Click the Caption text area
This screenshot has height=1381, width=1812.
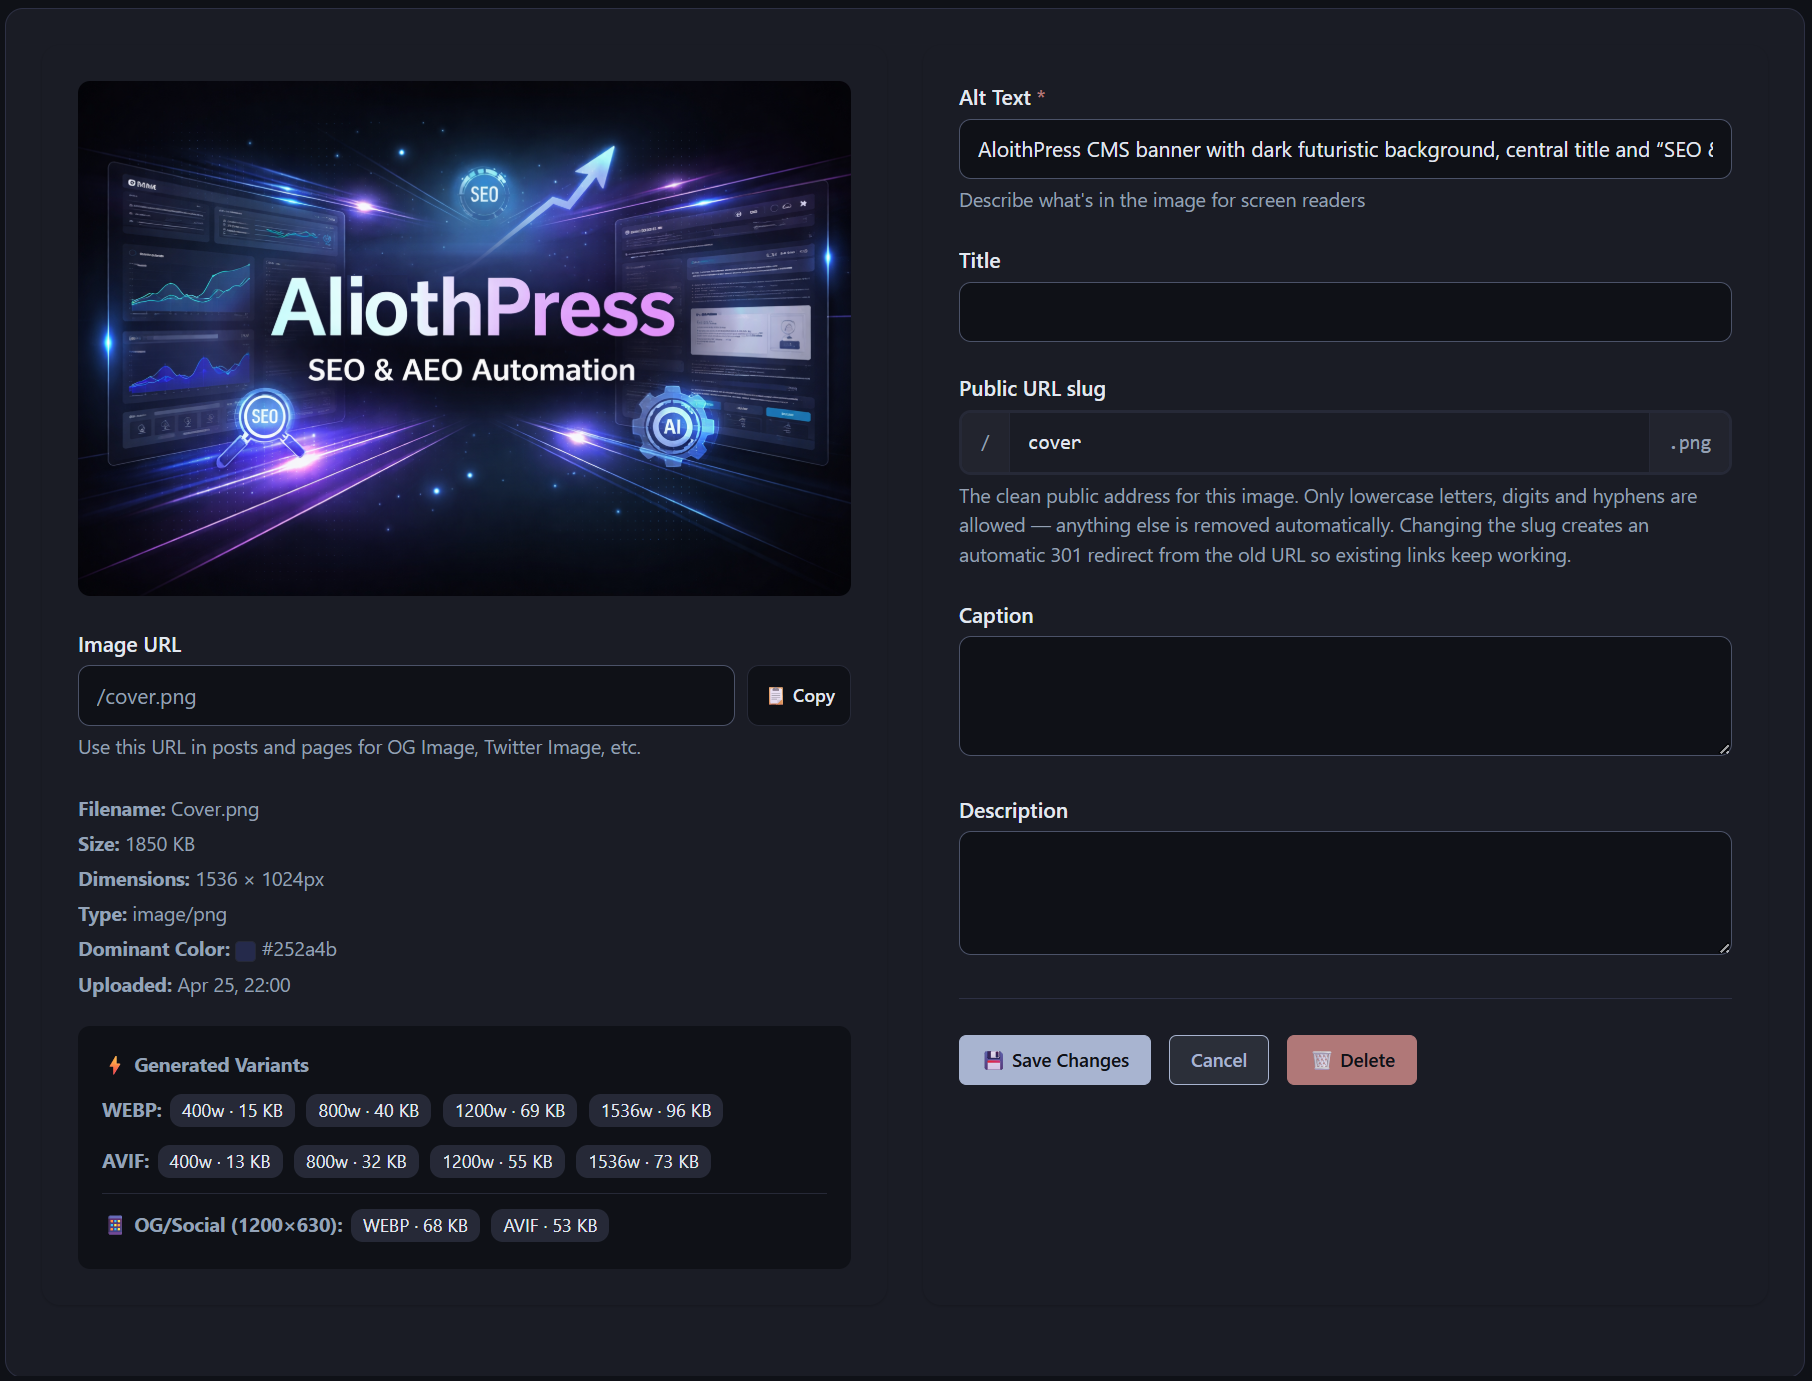point(1345,696)
